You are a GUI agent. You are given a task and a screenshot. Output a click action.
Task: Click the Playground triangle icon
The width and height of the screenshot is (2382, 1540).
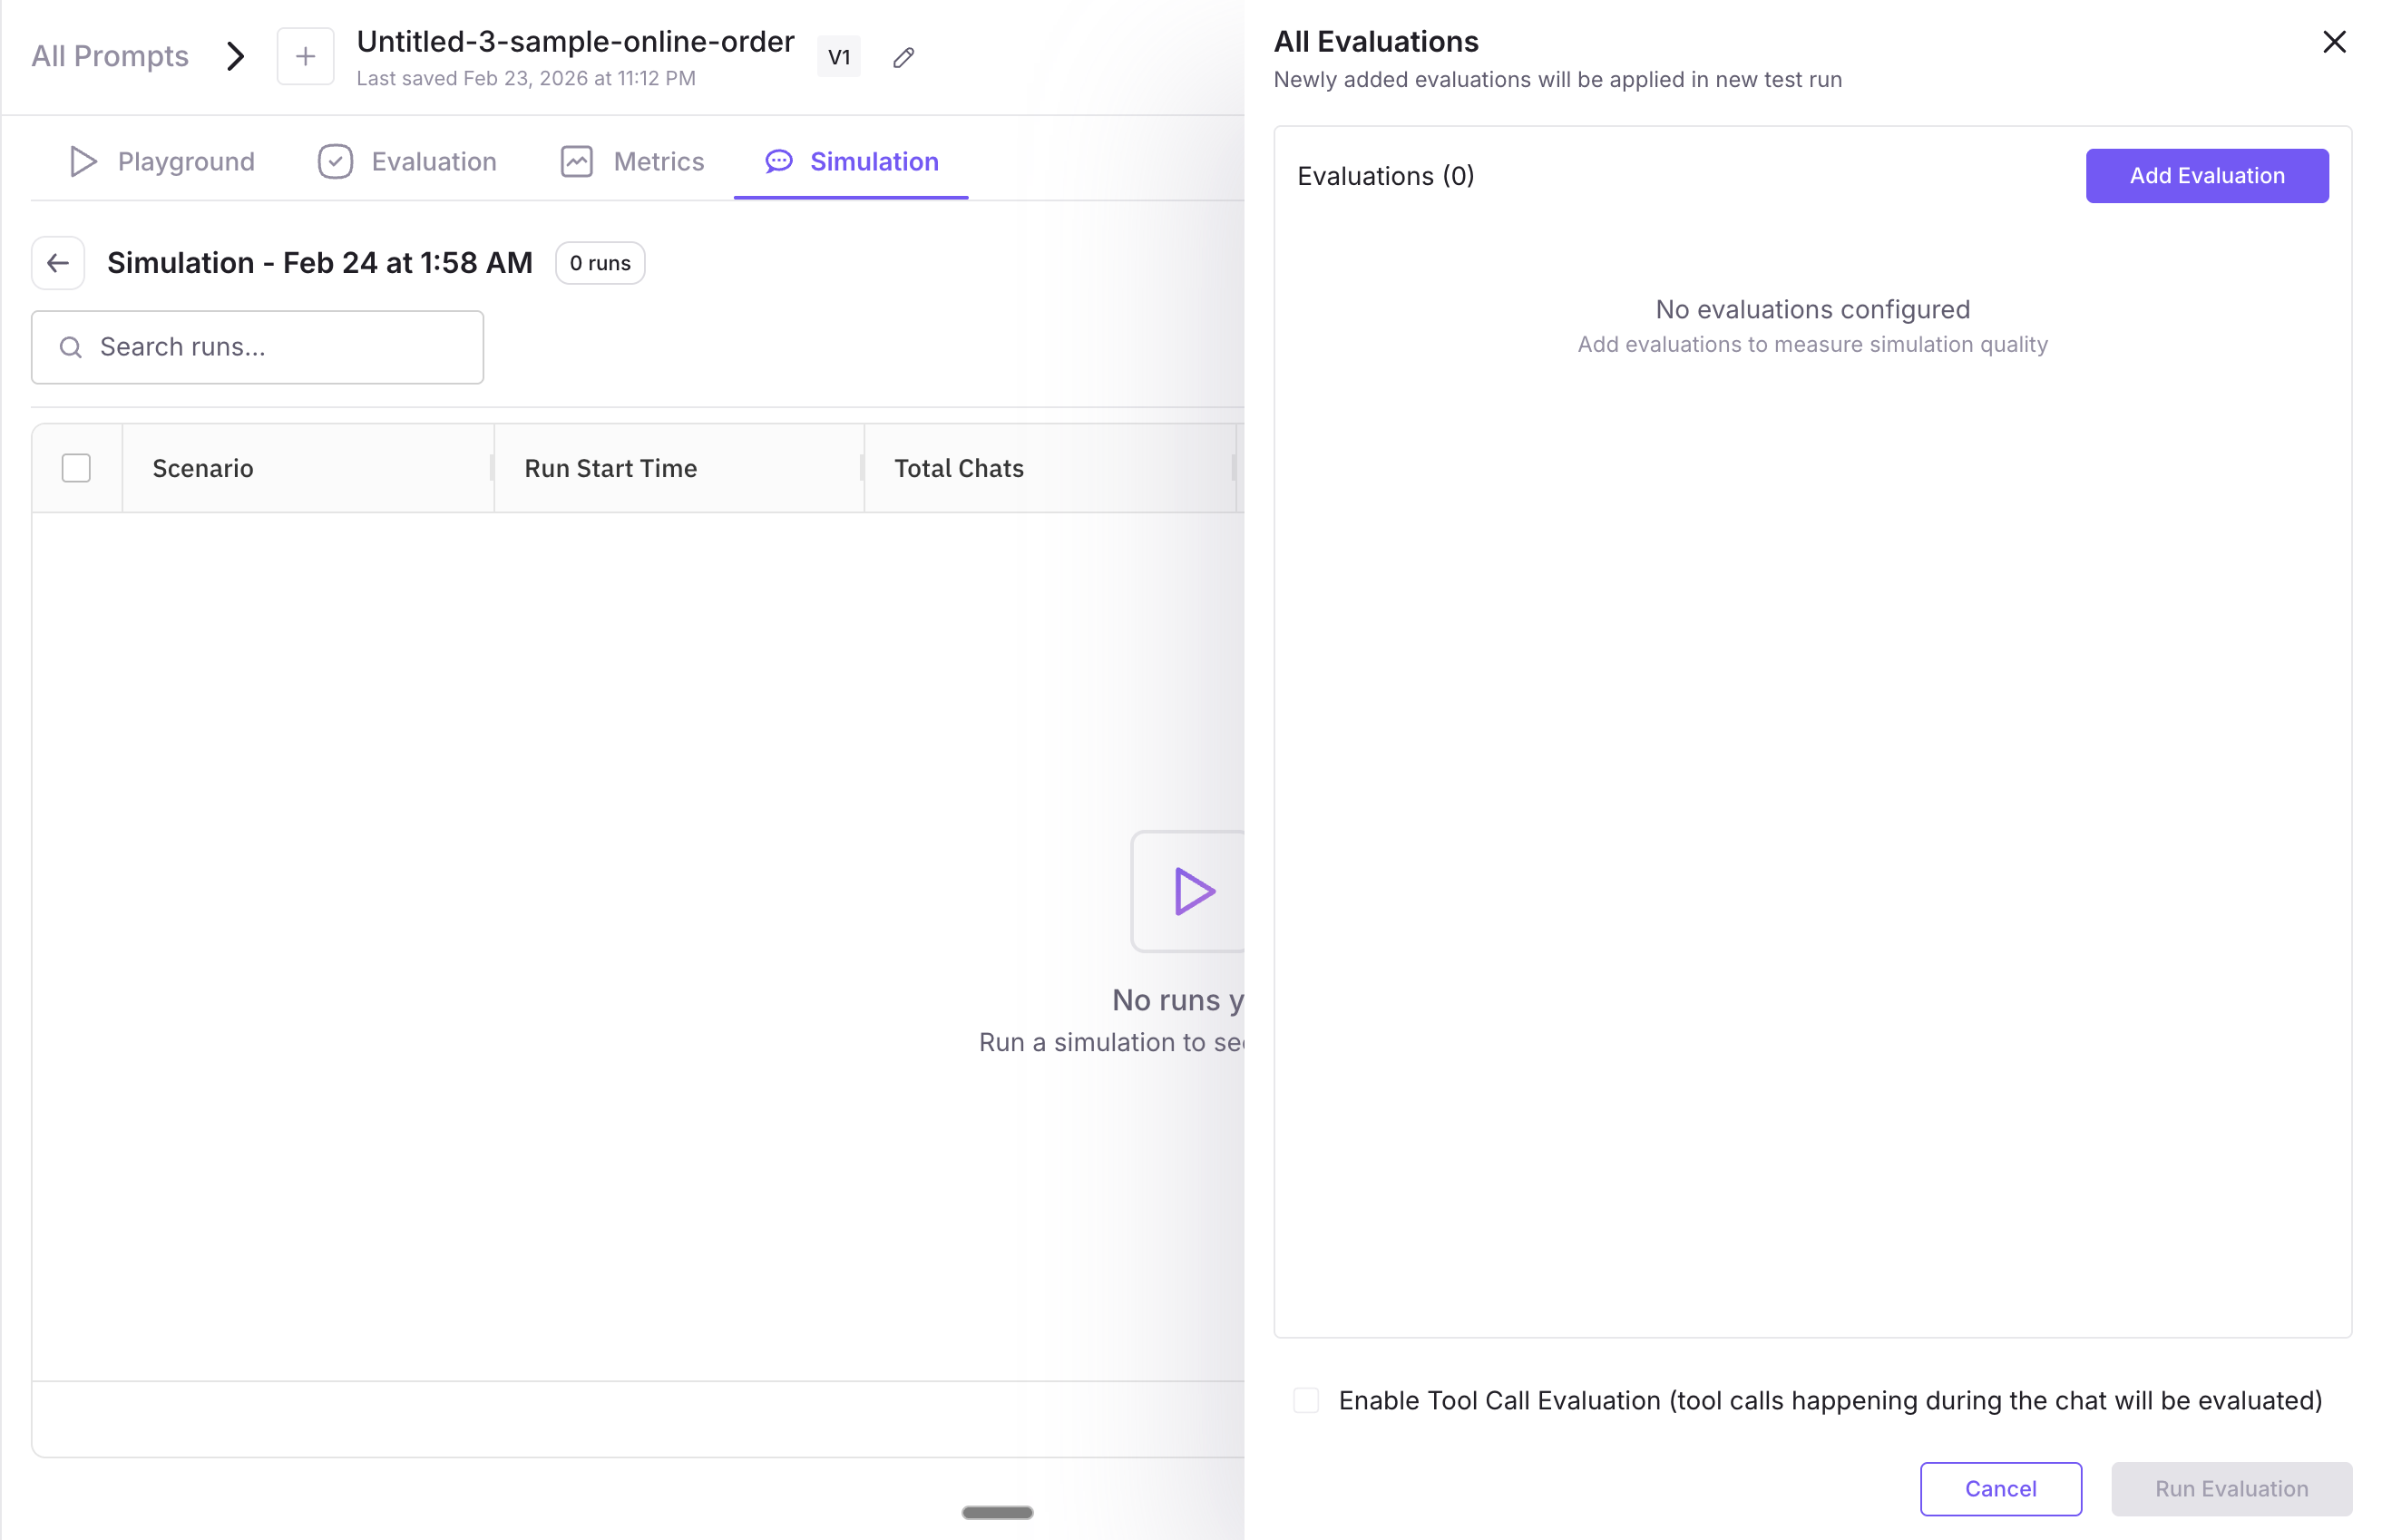pos(83,162)
